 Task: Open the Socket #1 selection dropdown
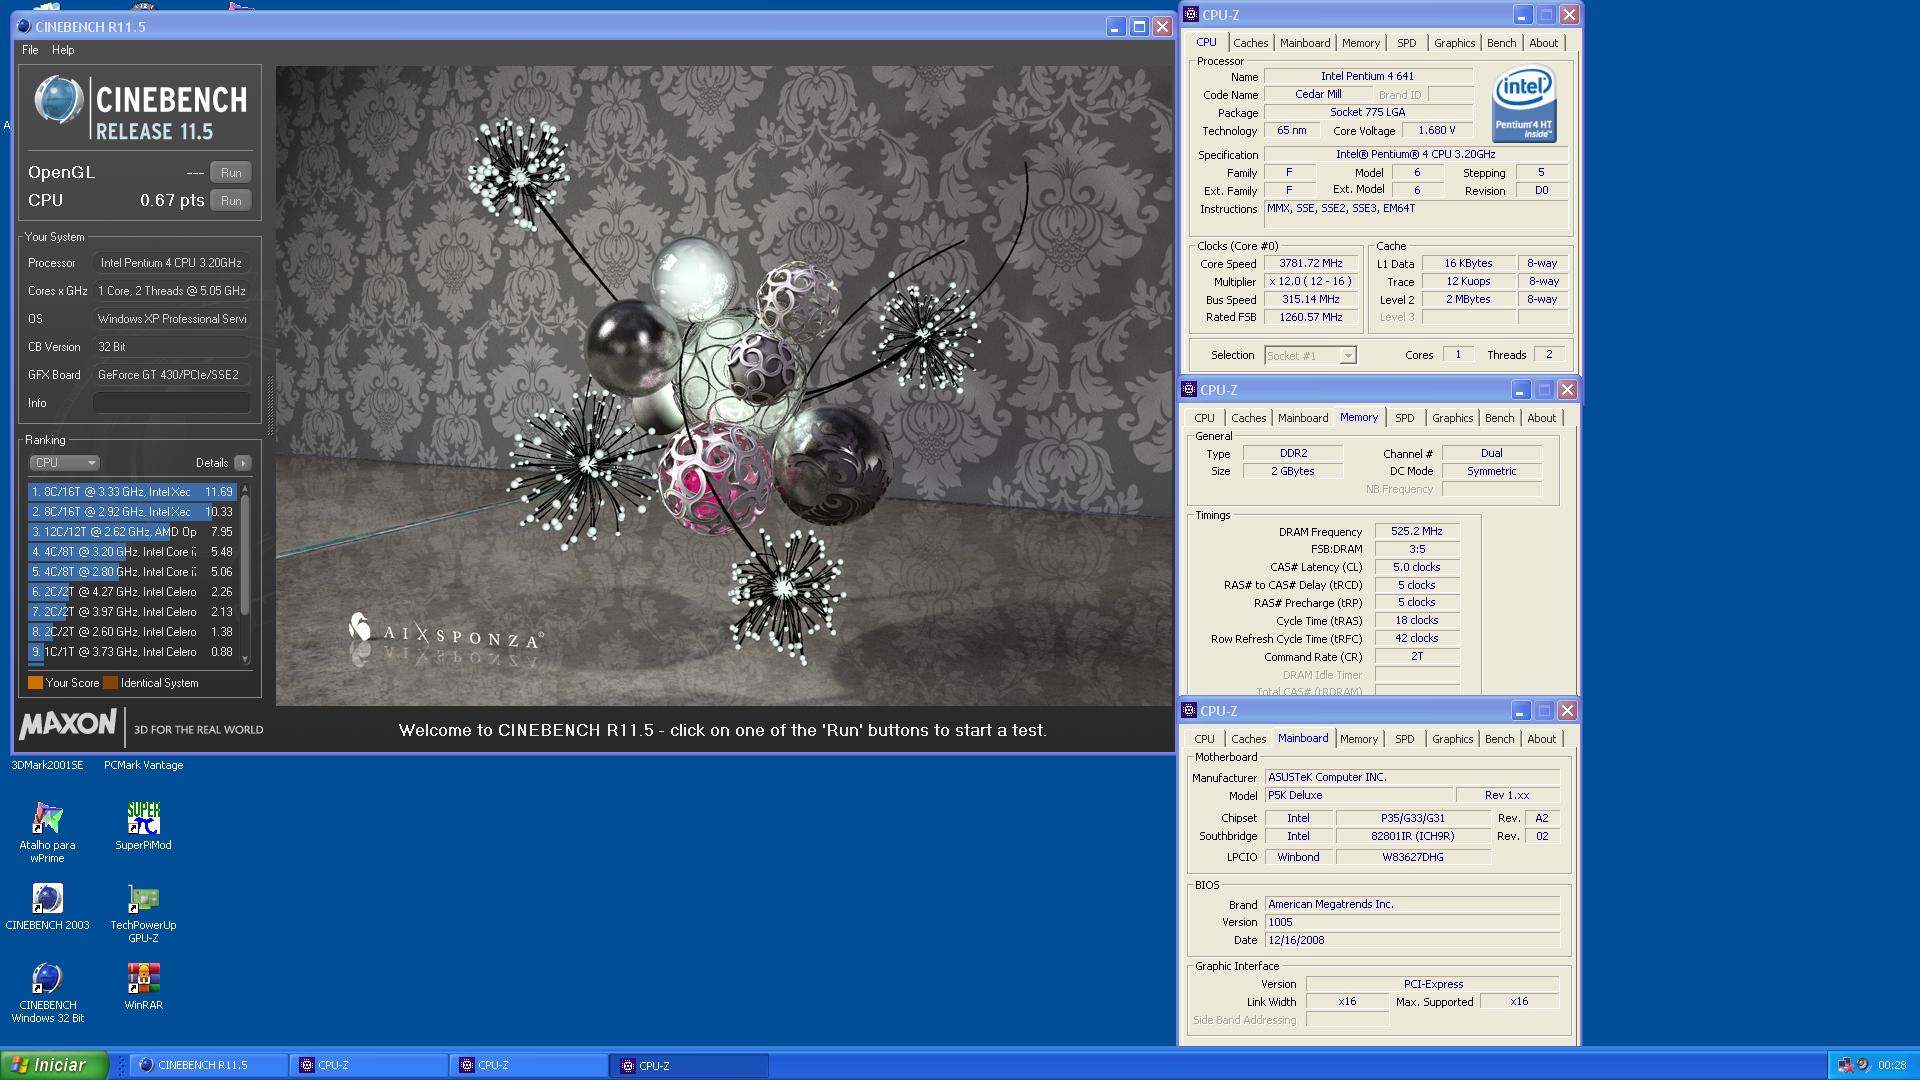click(x=1310, y=356)
